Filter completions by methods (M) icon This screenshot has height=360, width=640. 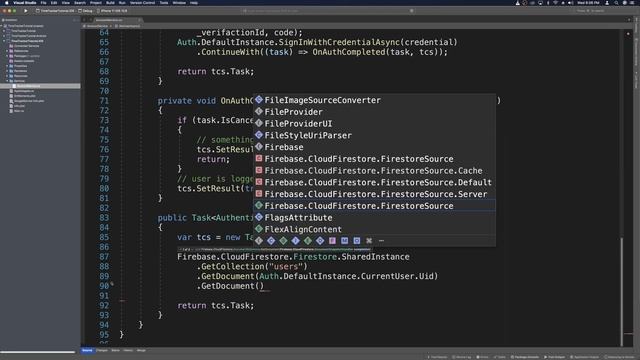point(344,241)
